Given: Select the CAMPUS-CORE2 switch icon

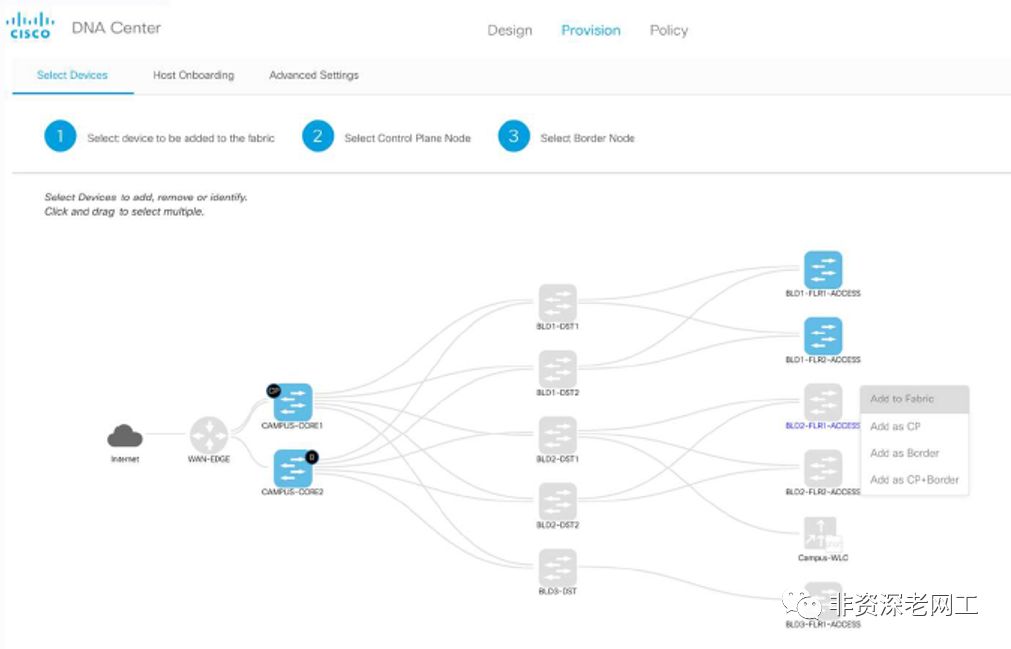Looking at the screenshot, I should click(293, 469).
